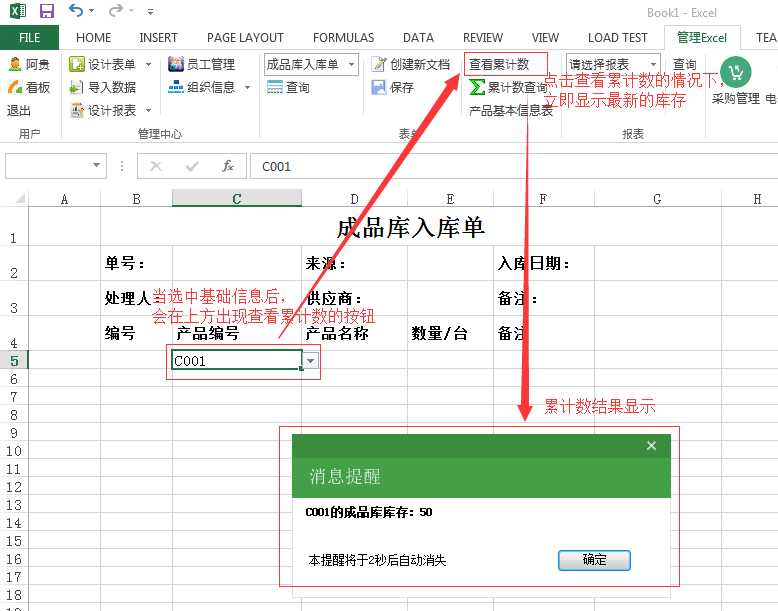Open the data validation dropdown beside C001
The height and width of the screenshot is (611, 778).
(x=310, y=361)
